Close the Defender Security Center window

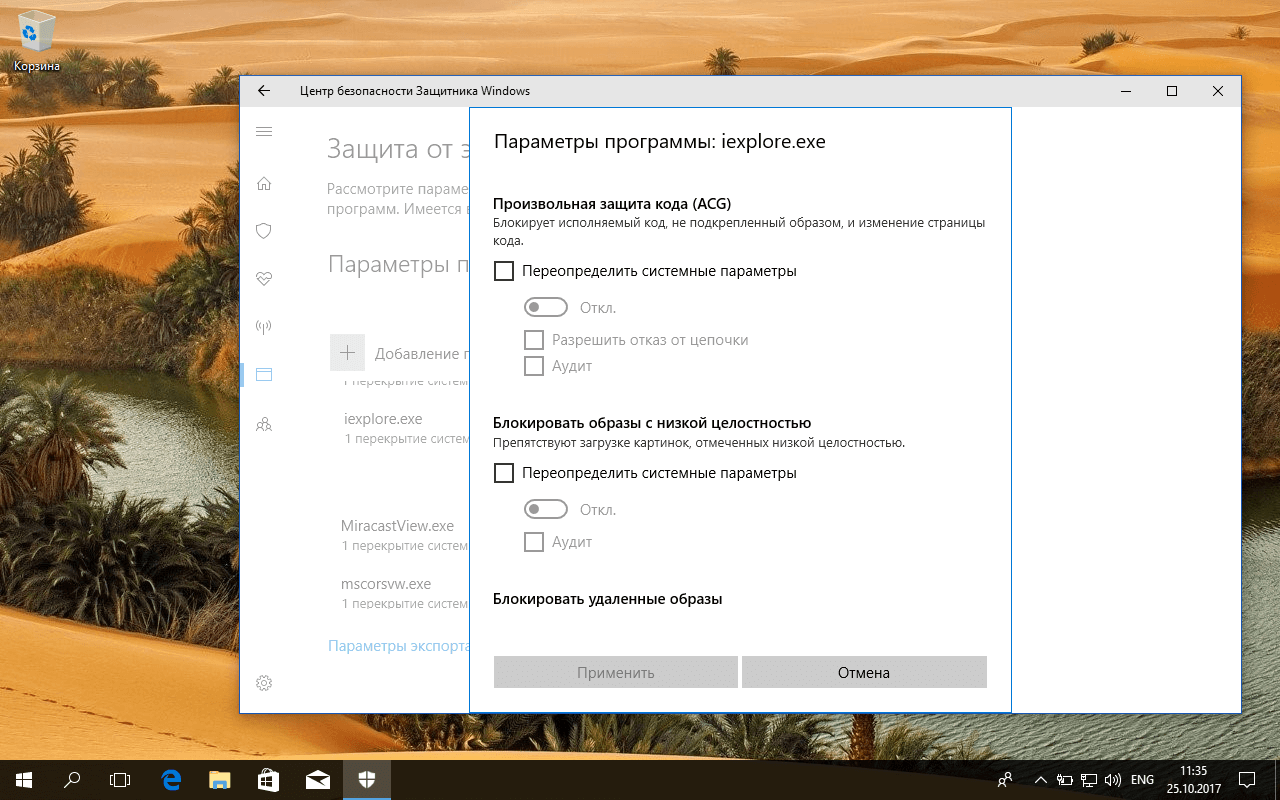coord(1218,91)
